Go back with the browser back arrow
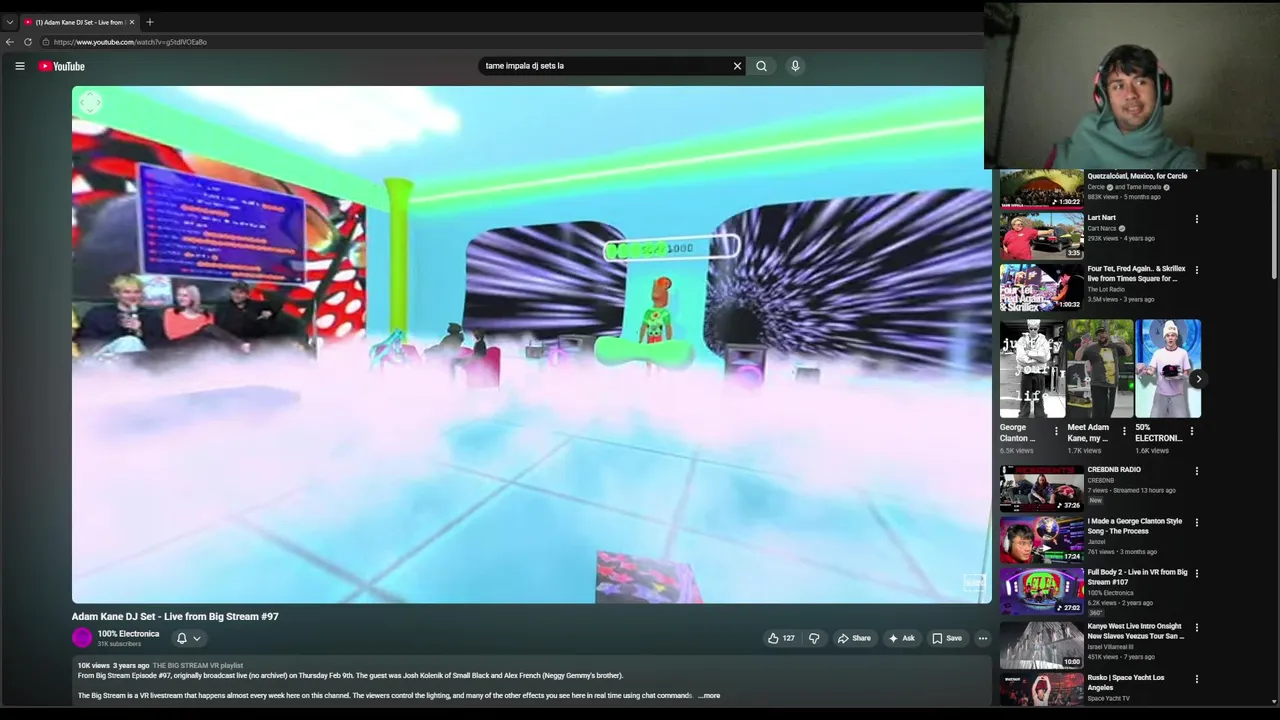The width and height of the screenshot is (1280, 720). [x=10, y=42]
